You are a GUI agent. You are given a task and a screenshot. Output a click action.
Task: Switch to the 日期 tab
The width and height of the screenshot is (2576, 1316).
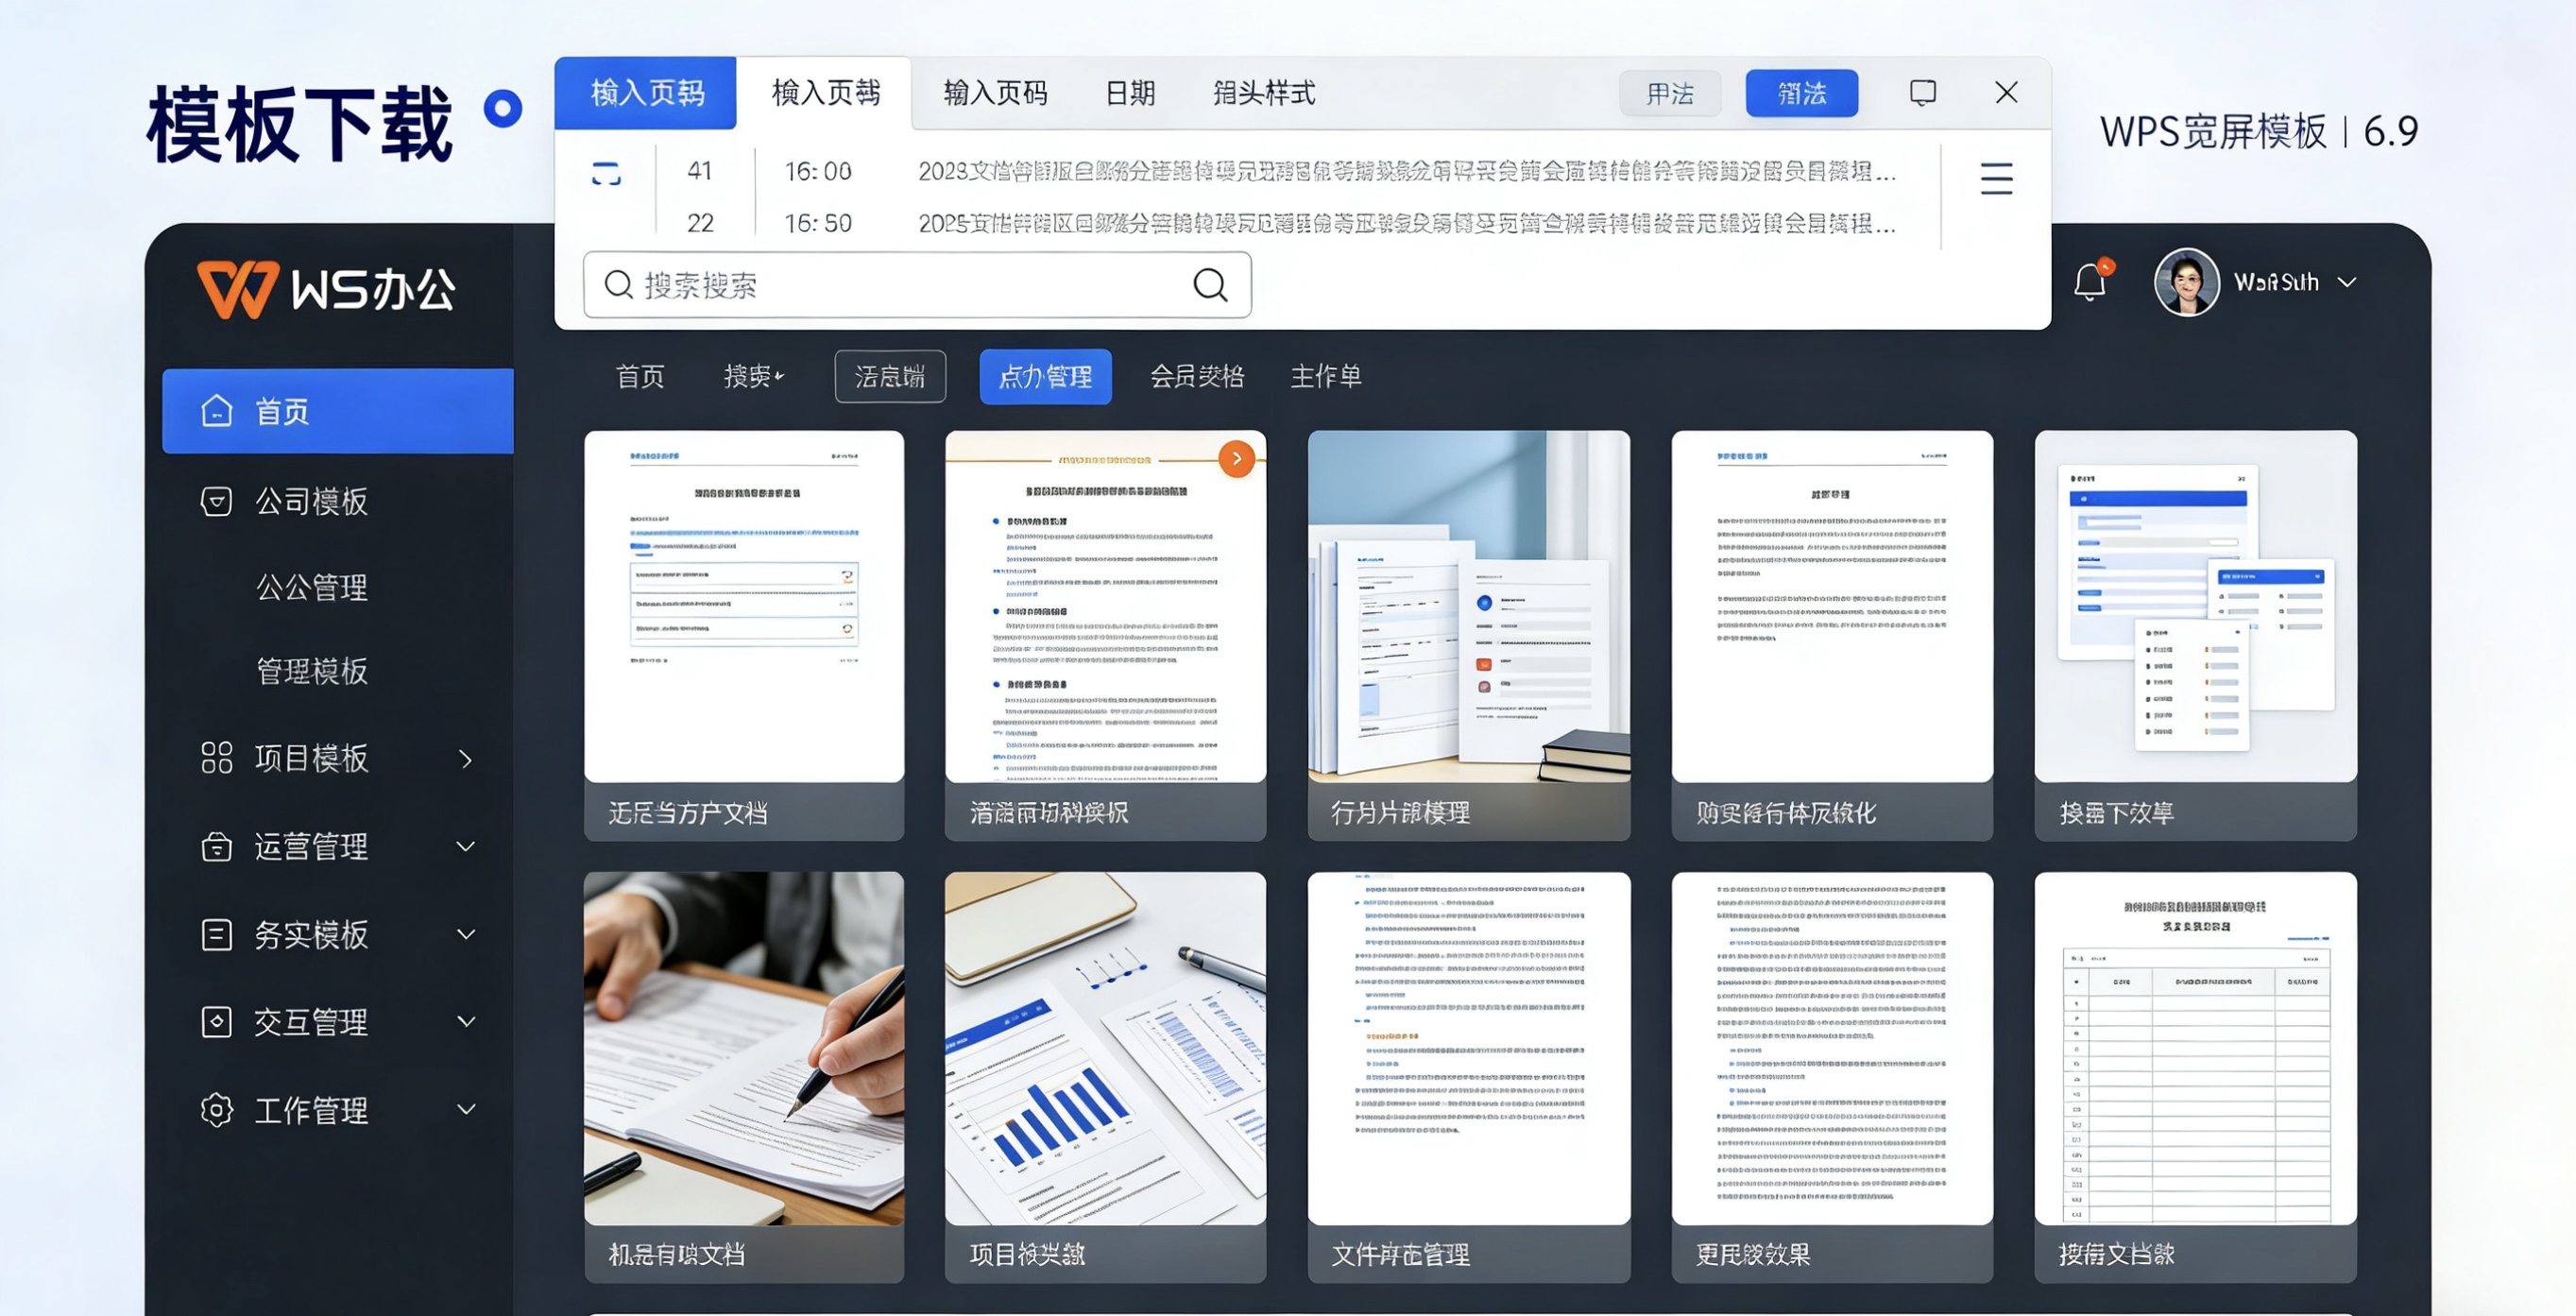coord(1129,93)
